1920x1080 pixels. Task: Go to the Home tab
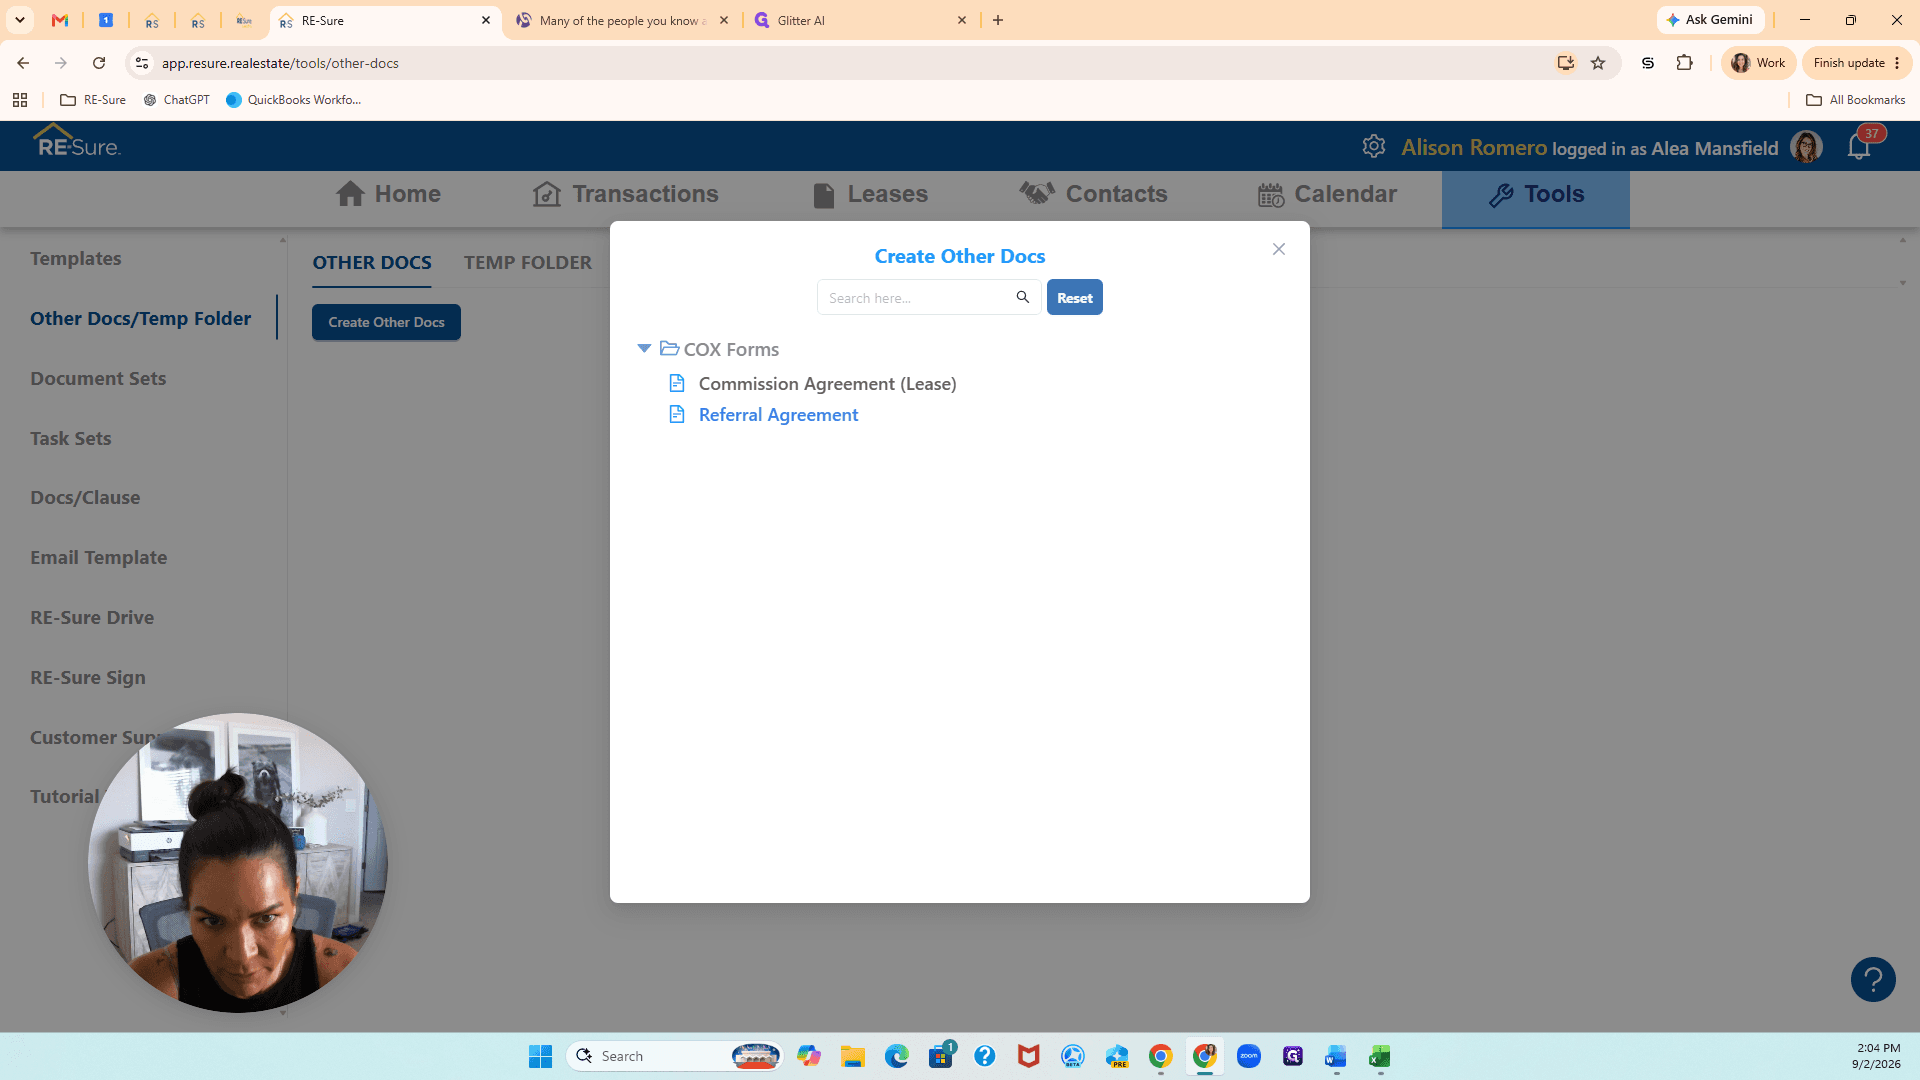[388, 194]
